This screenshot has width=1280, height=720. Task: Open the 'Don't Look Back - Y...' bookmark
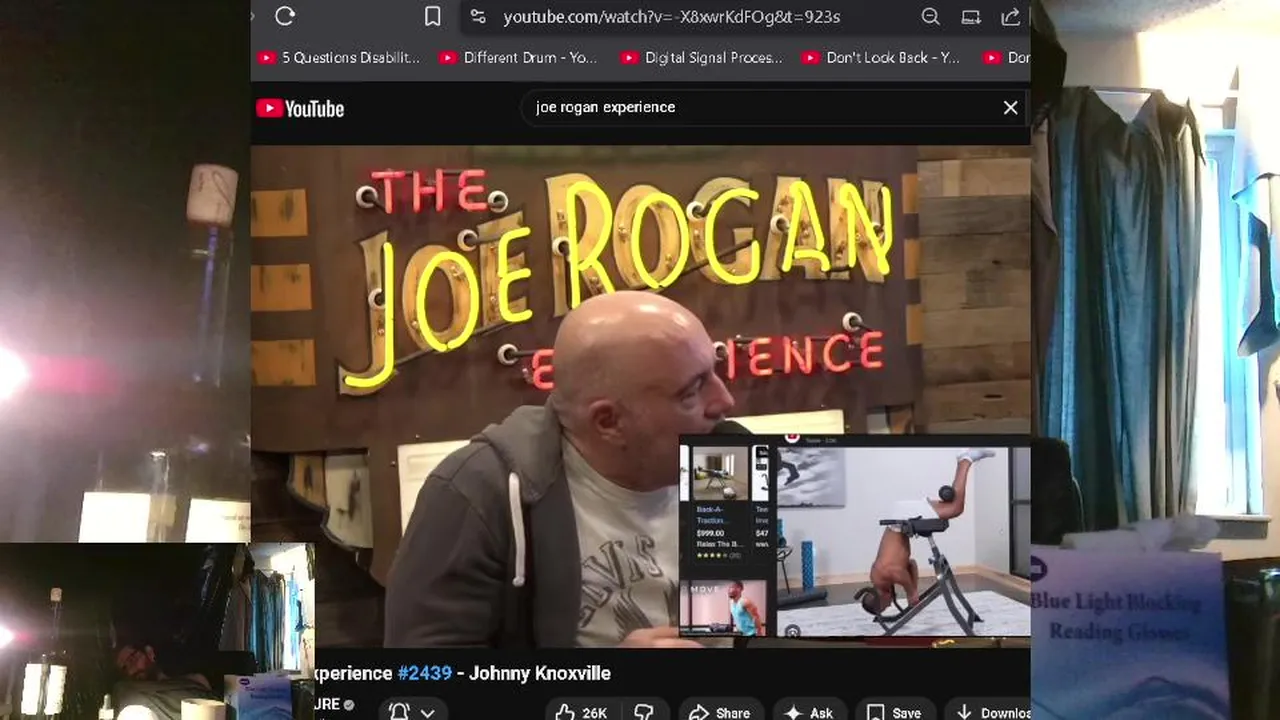click(881, 58)
